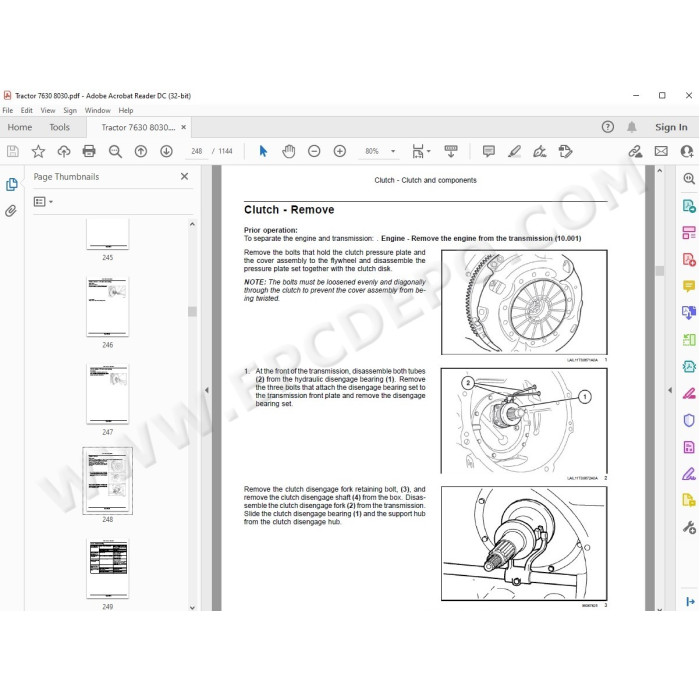Open the Stamp tool icon

pyautogui.click(x=565, y=151)
